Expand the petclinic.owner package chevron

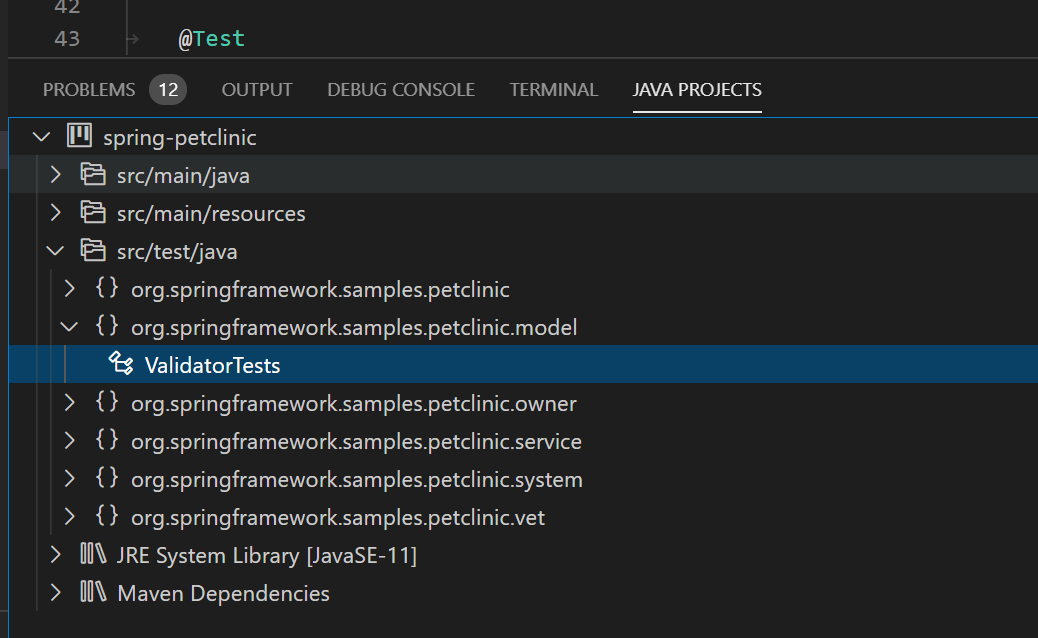coord(70,402)
